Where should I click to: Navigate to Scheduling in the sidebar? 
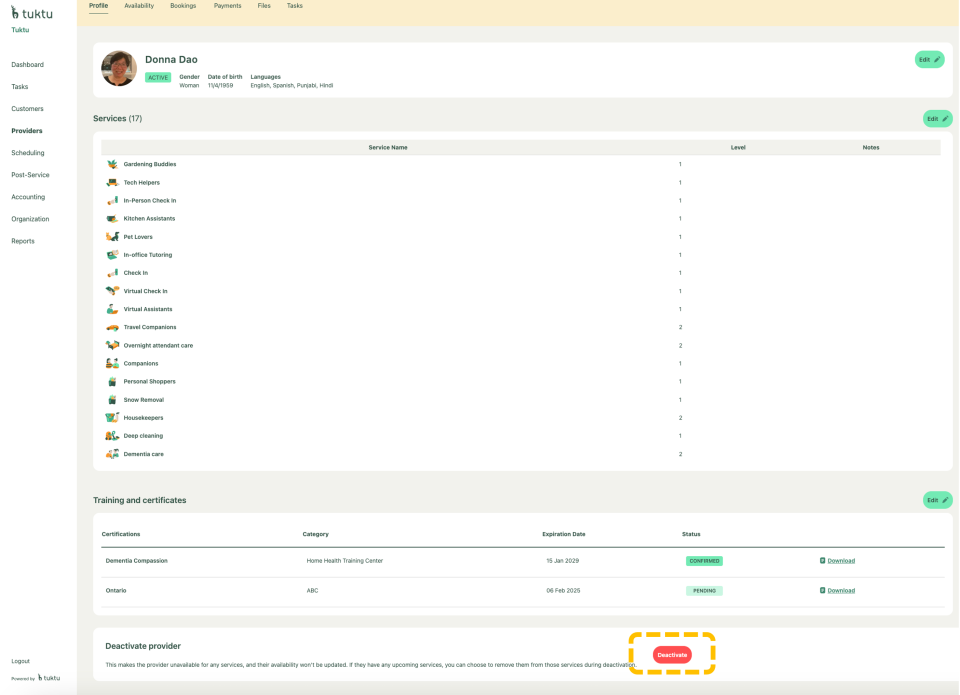click(x=28, y=153)
